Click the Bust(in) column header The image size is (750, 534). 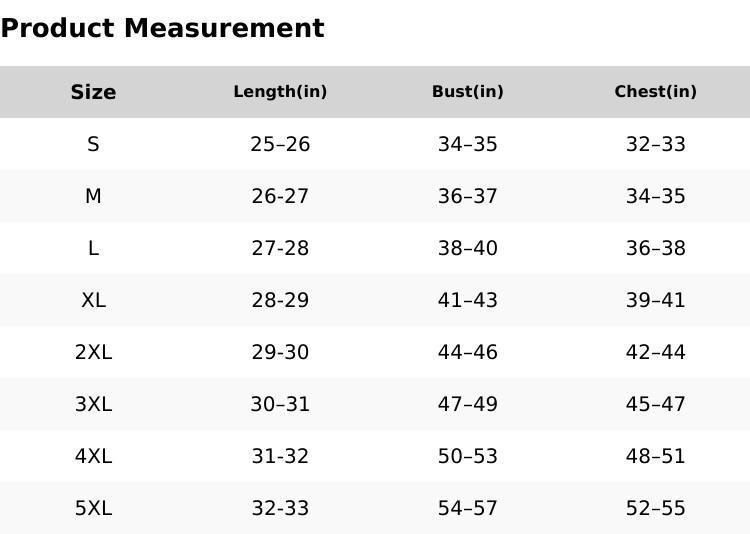coord(467,92)
